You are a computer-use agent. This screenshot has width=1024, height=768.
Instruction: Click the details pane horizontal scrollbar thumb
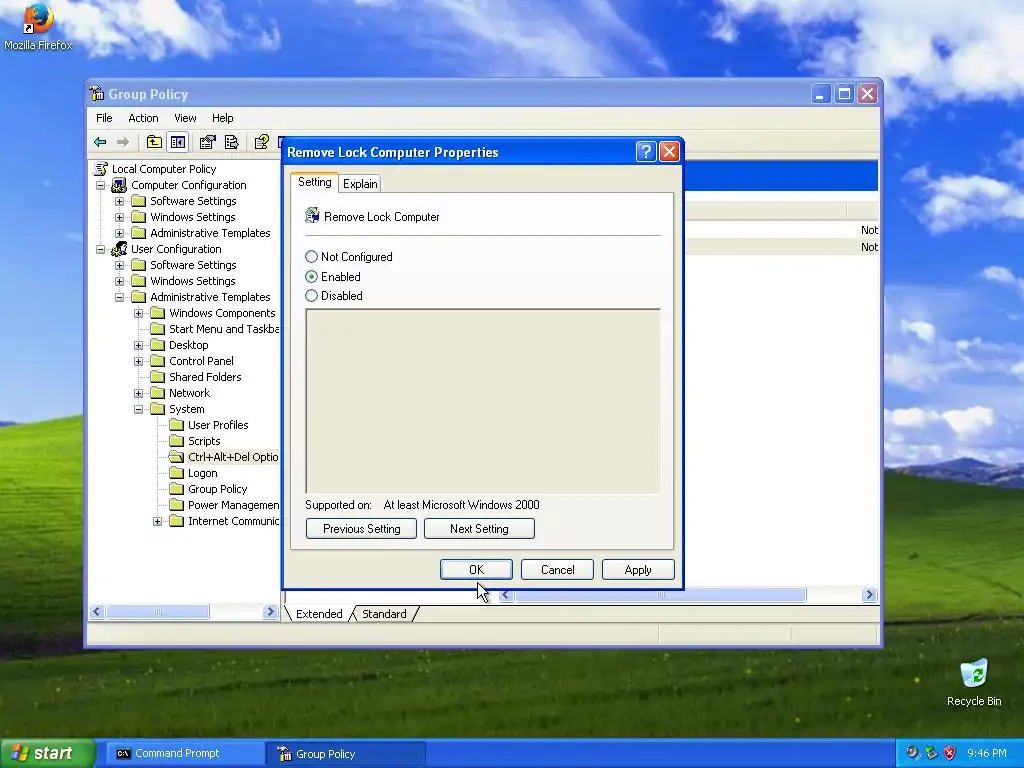[x=660, y=595]
